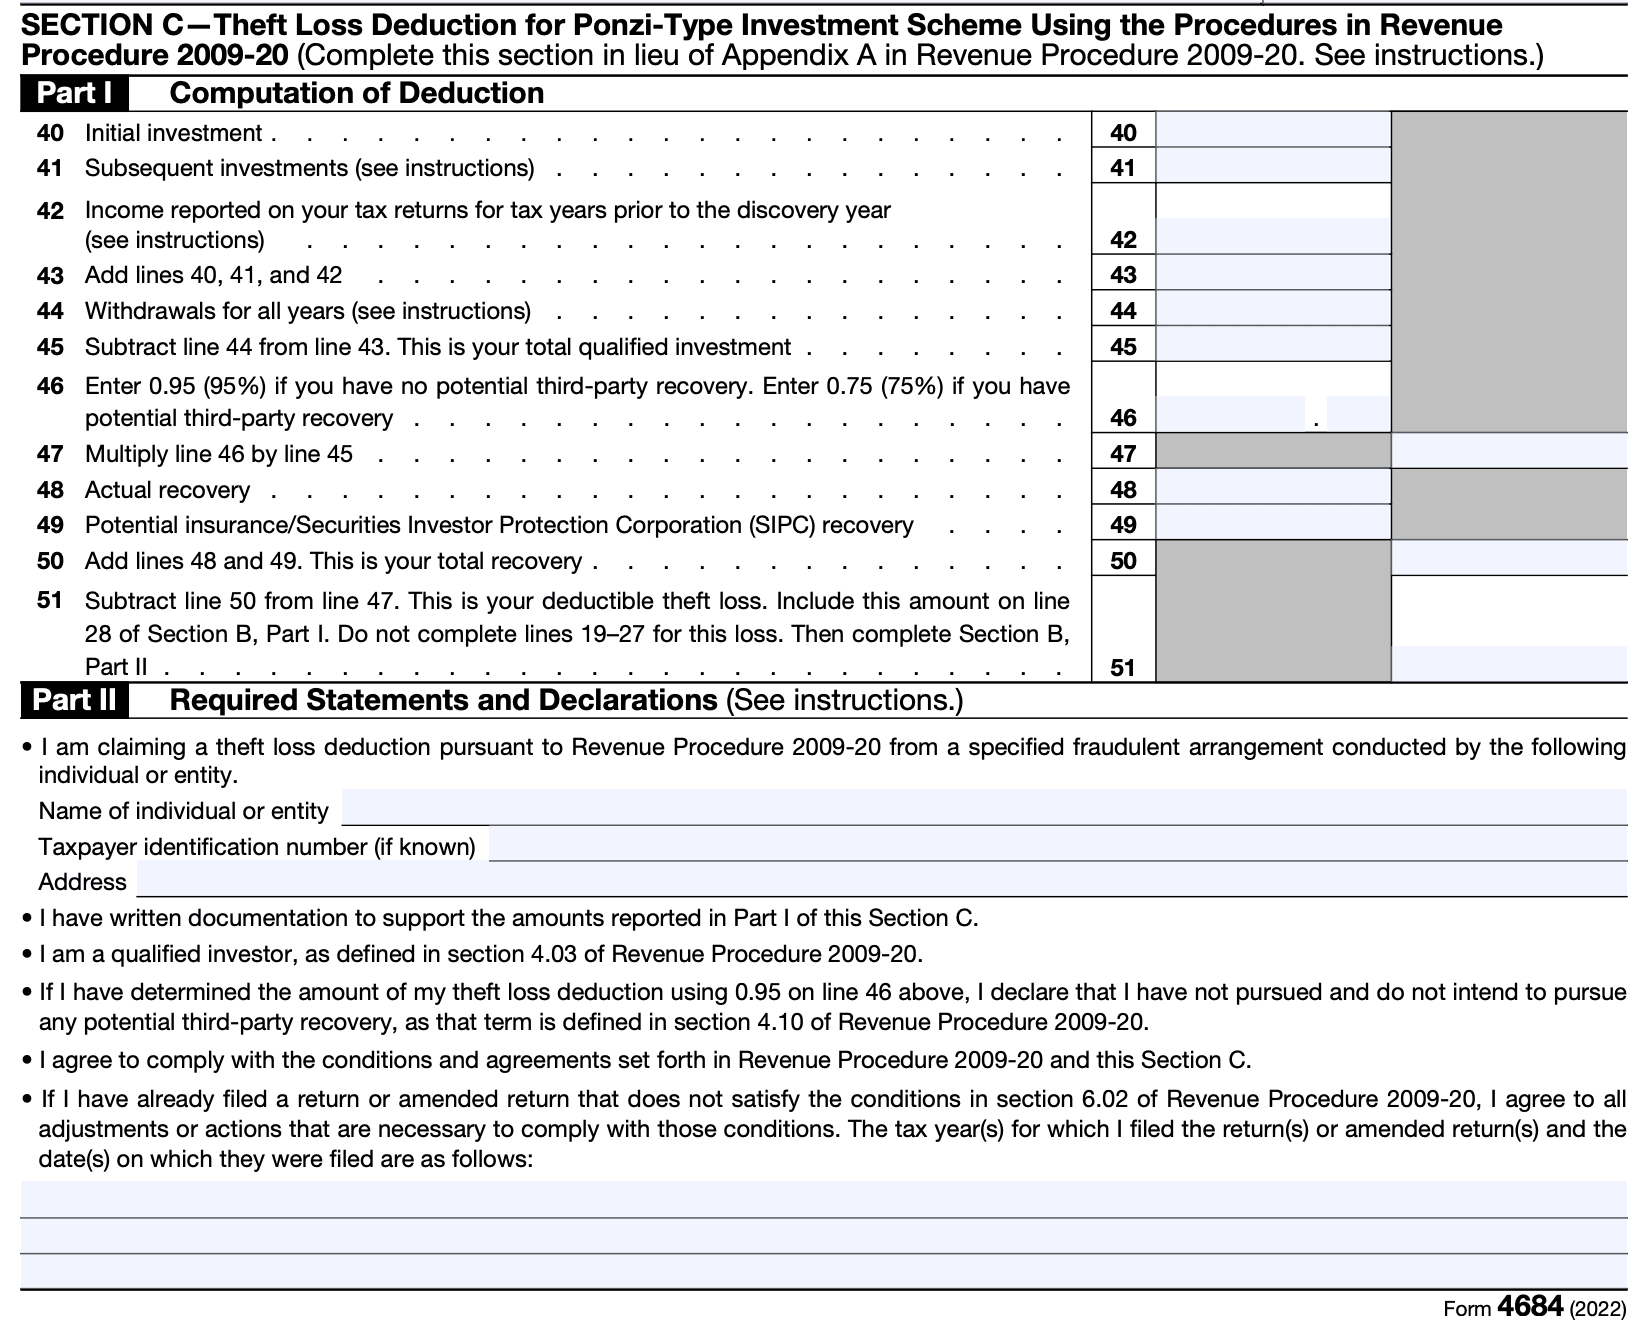
Task: Focus the line 43 total field
Action: 1272,274
